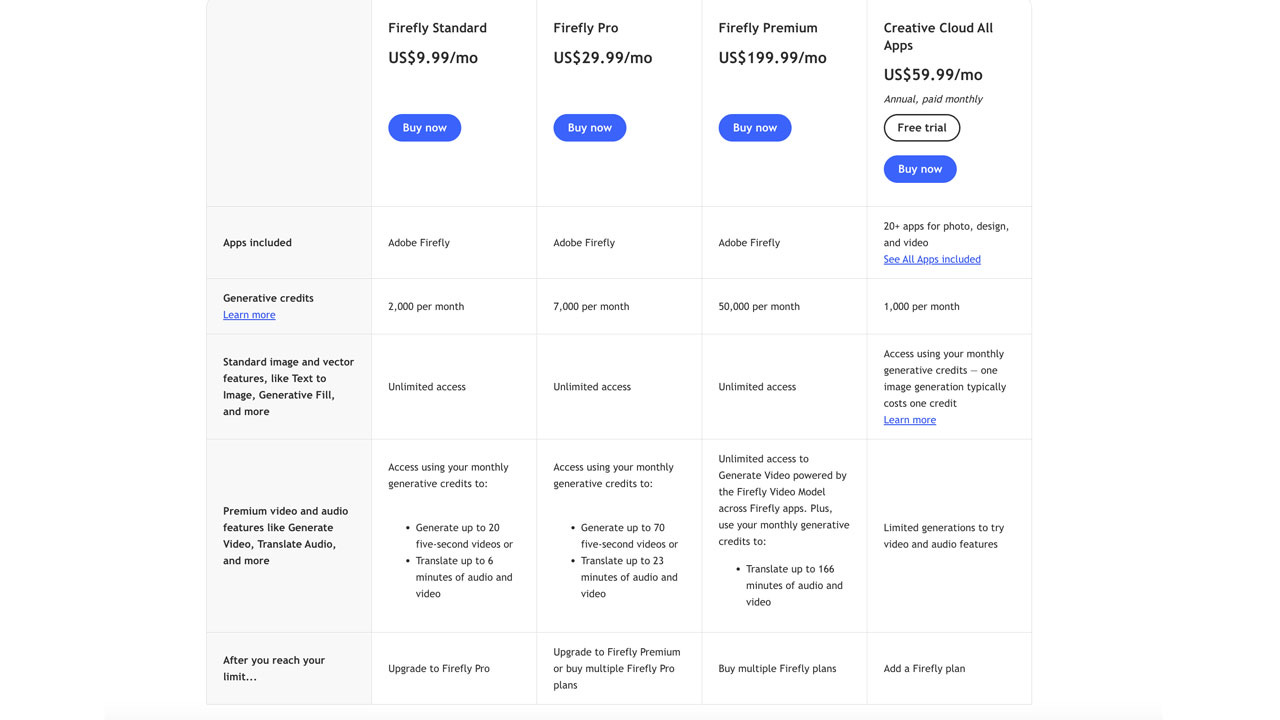
Task: Click the Annual, paid monthly note
Action: click(932, 99)
